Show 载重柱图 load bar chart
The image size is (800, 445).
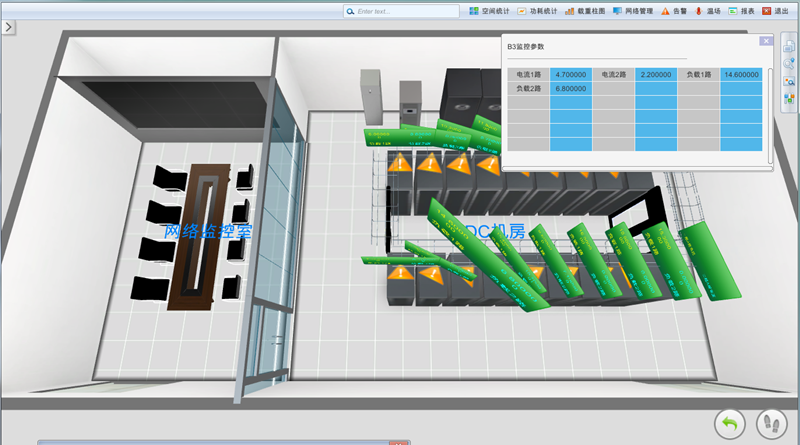pyautogui.click(x=585, y=11)
